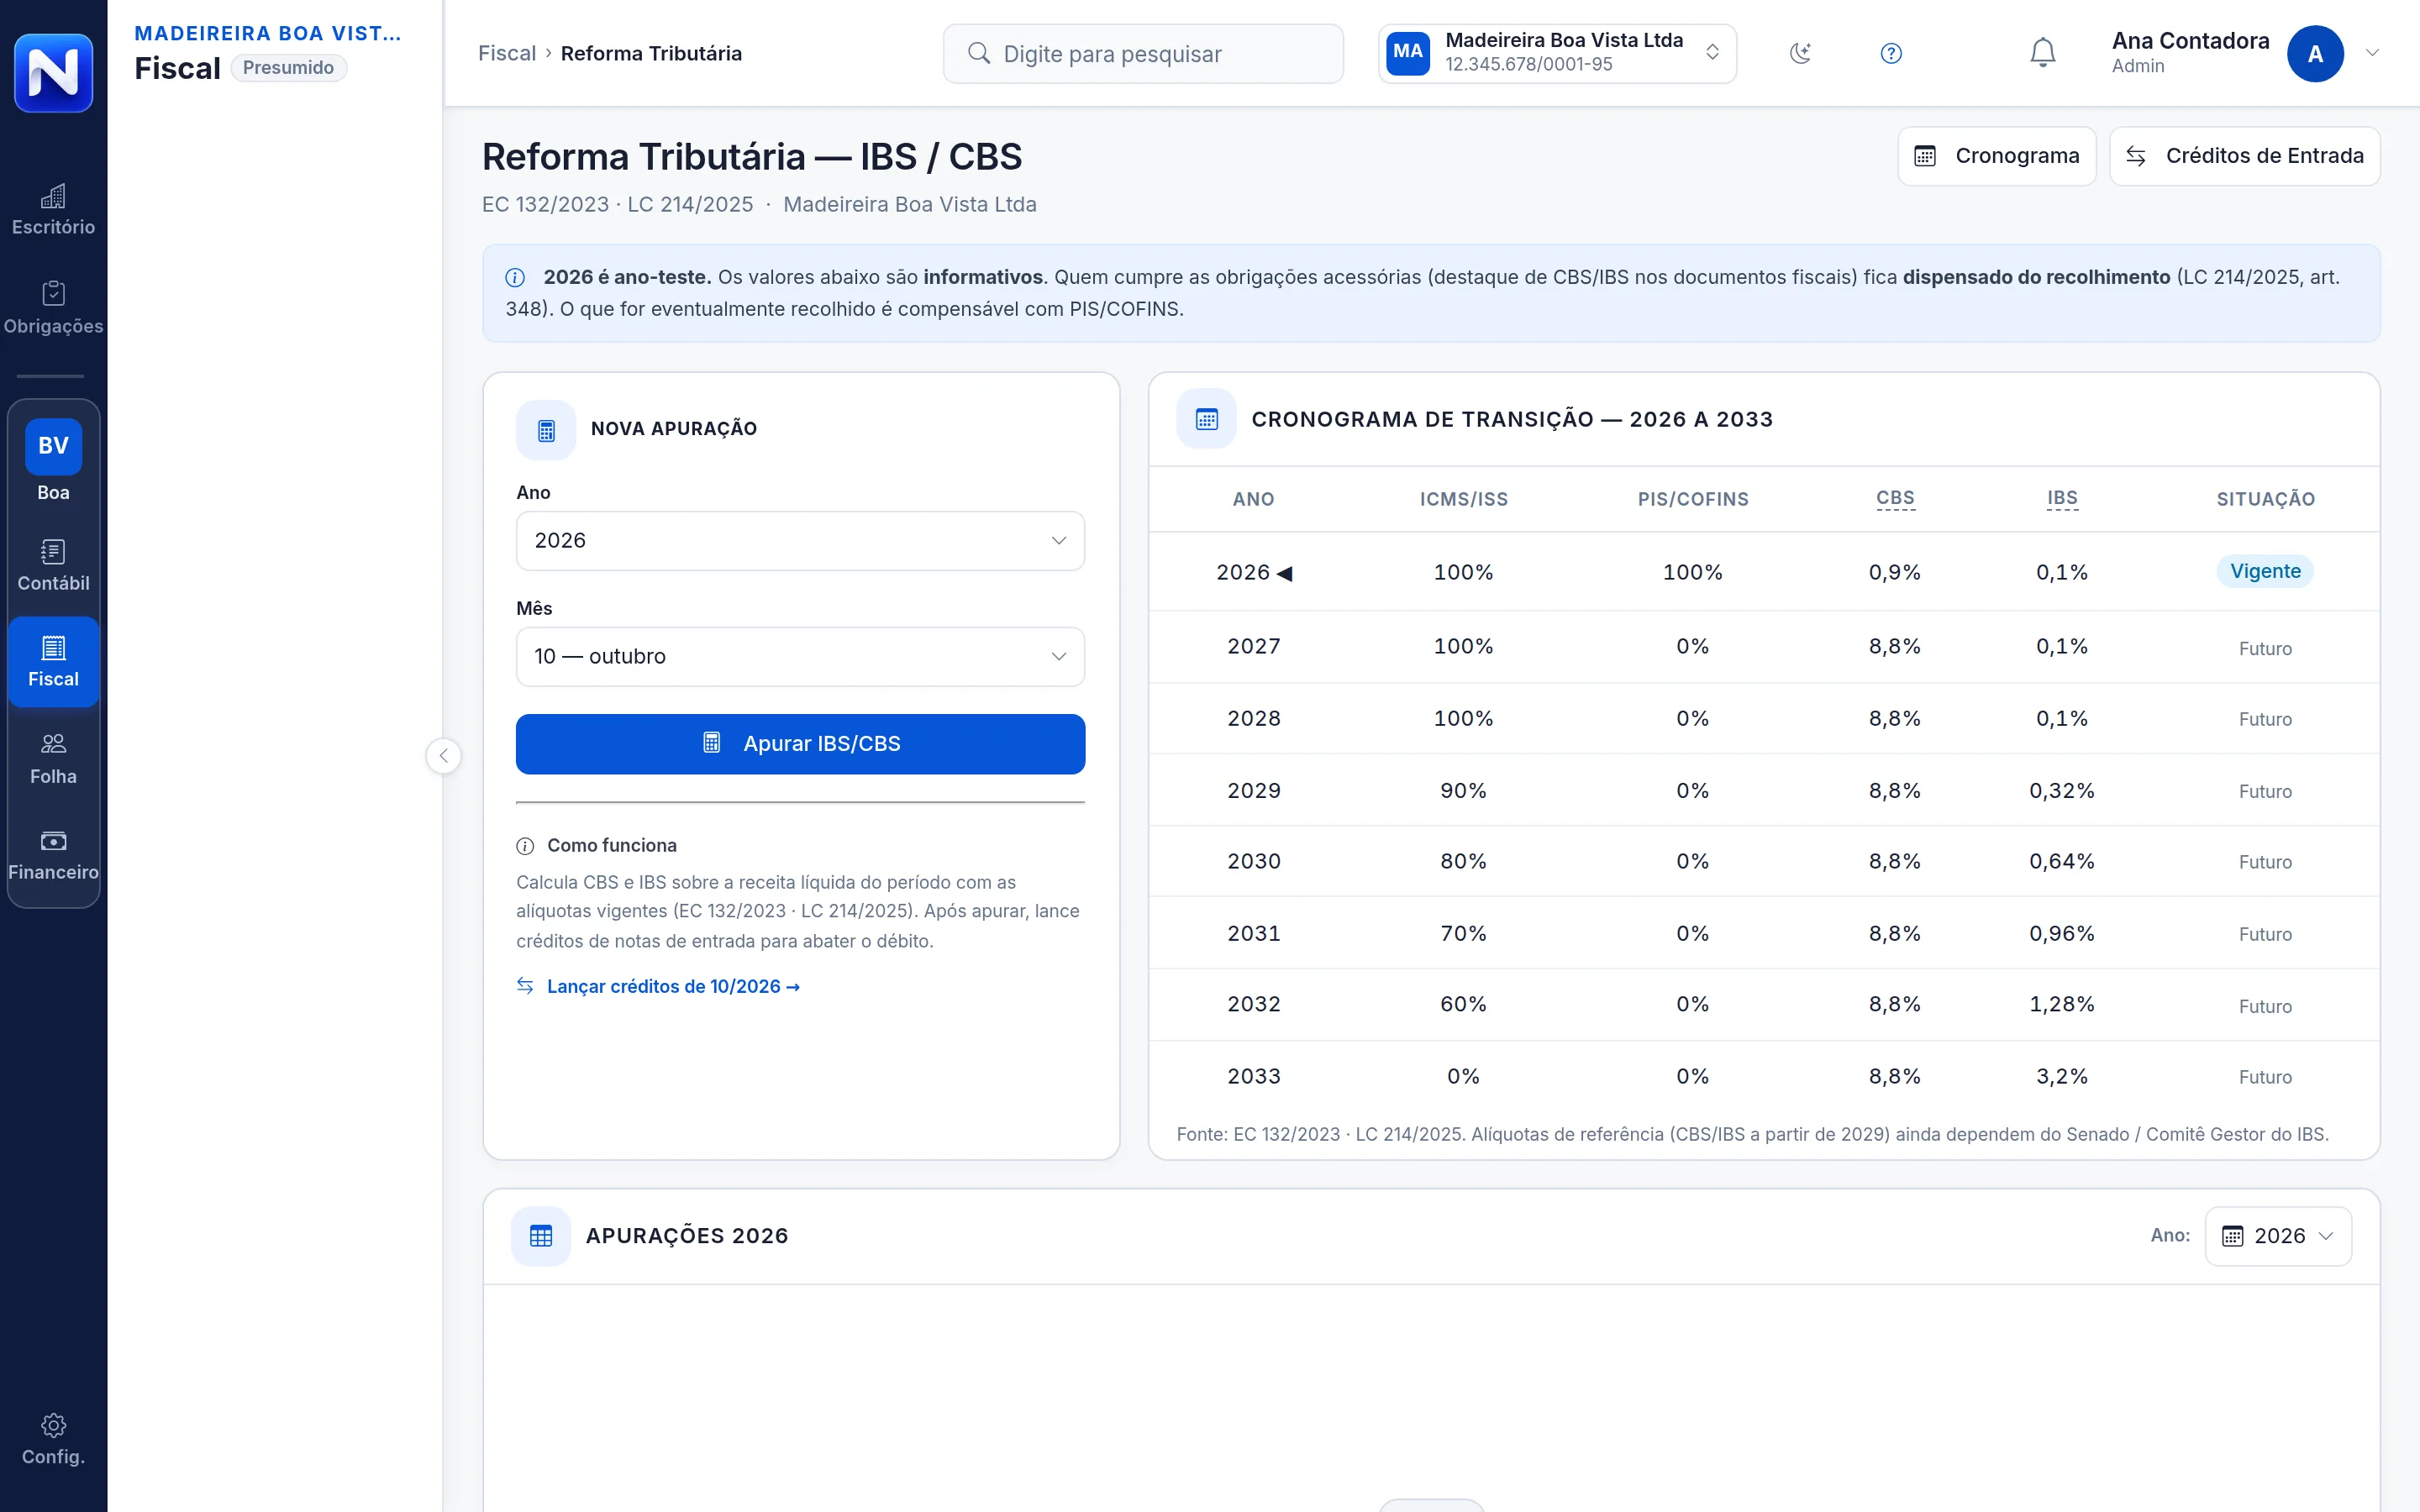Open the Fiscal module in sidebar

[53, 662]
